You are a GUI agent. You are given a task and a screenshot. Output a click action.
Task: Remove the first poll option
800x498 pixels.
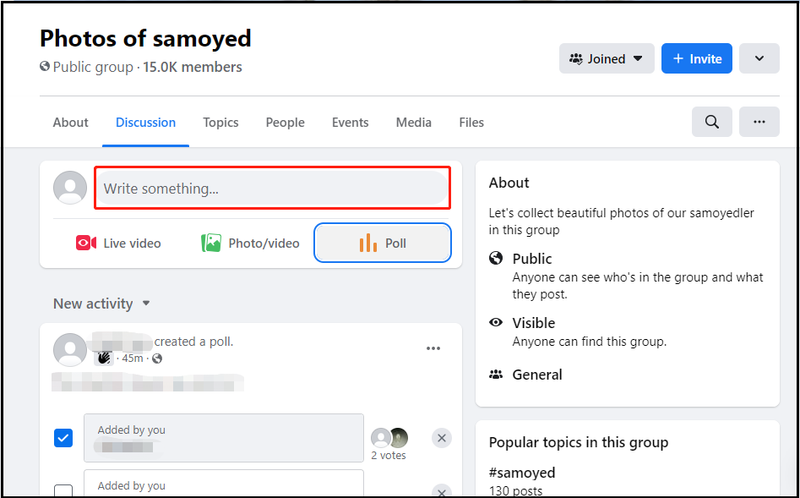(442, 438)
